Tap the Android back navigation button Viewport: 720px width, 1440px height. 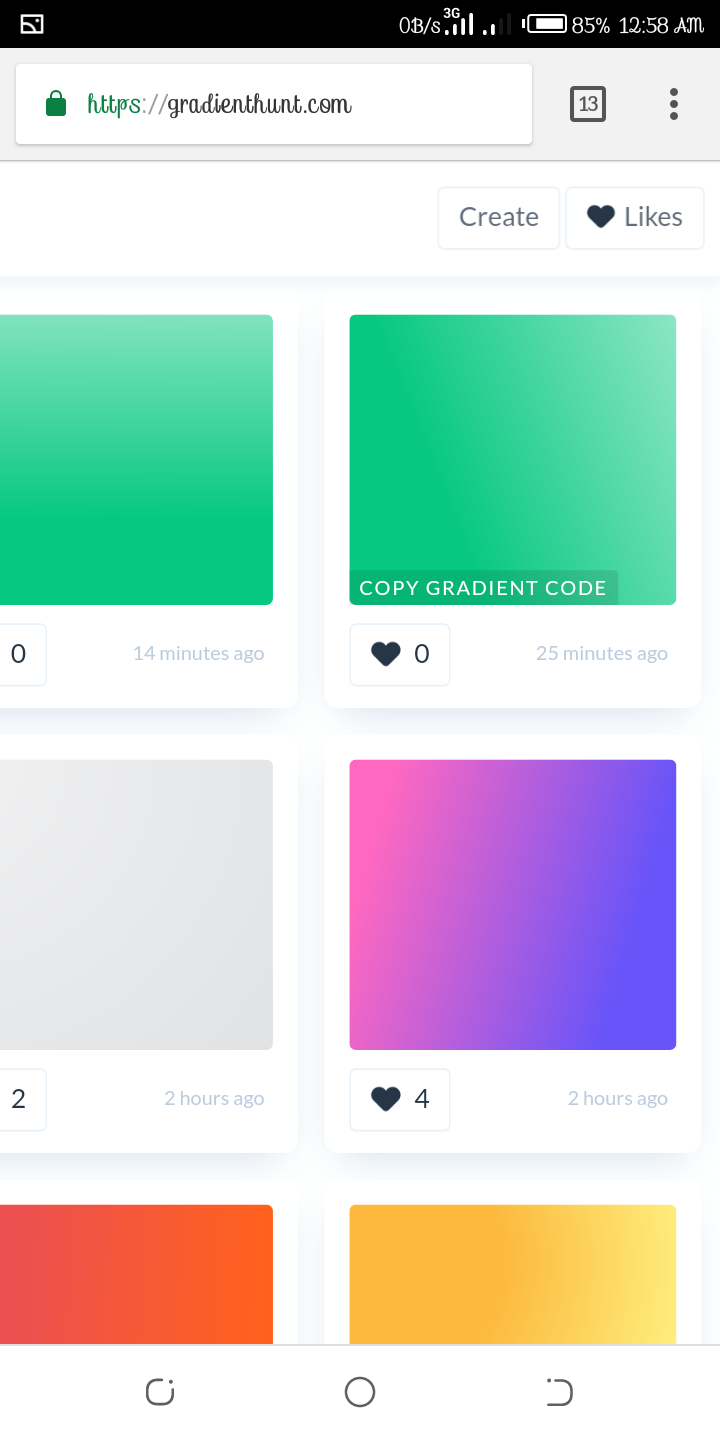(560, 1392)
